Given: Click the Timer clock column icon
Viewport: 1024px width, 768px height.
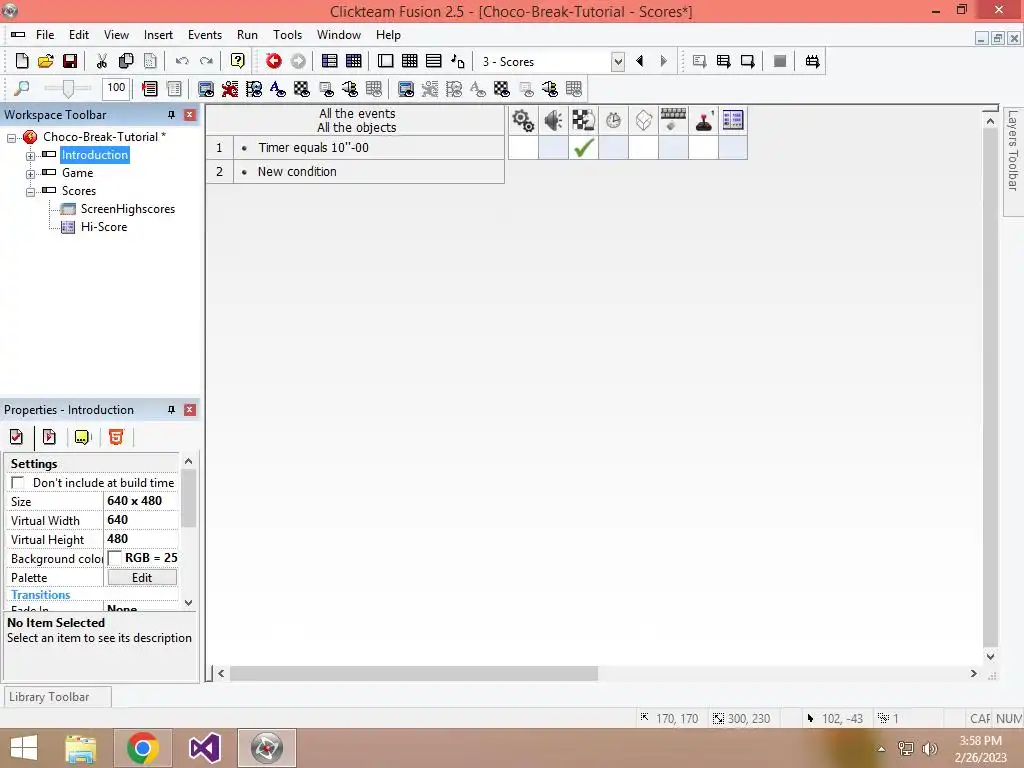Looking at the screenshot, I should pyautogui.click(x=613, y=121).
